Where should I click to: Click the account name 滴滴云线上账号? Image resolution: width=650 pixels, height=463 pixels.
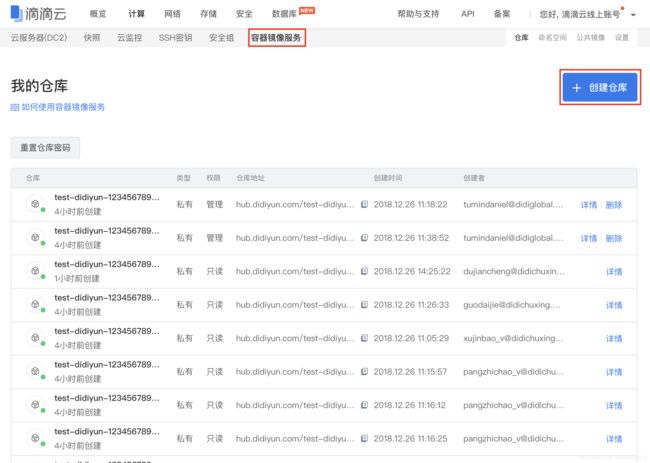(x=591, y=15)
